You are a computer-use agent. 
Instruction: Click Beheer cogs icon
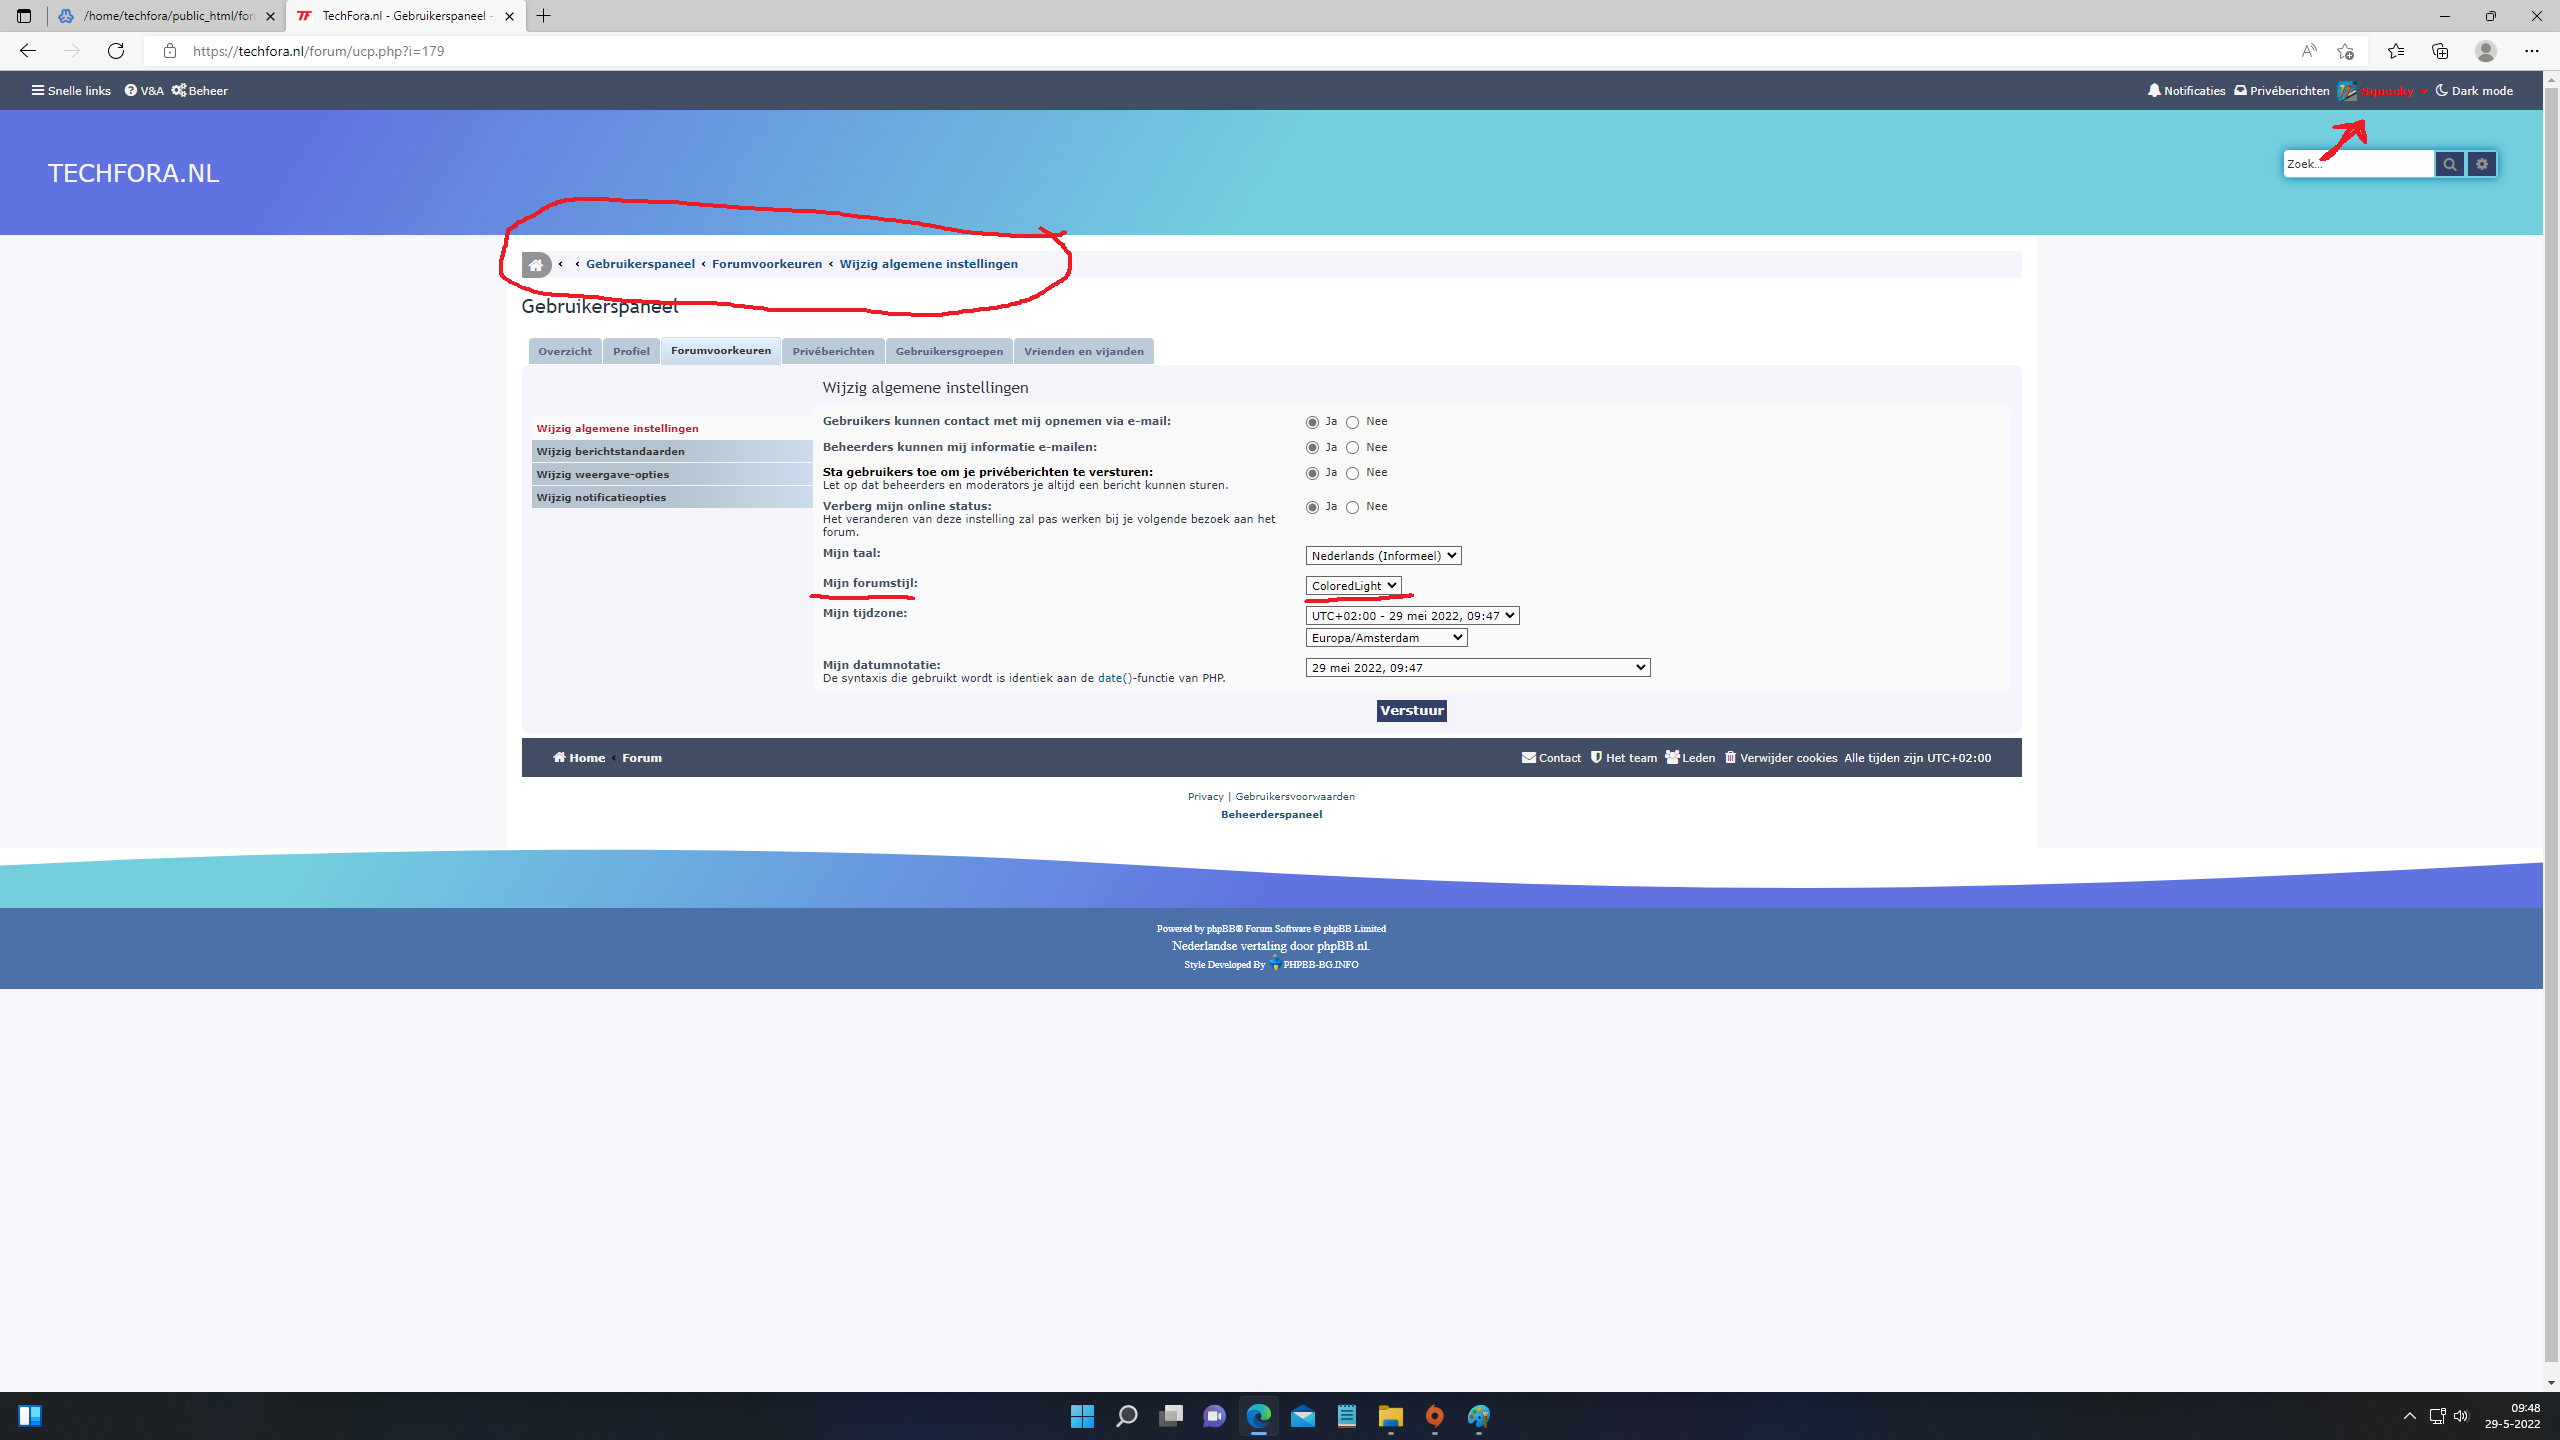pyautogui.click(x=179, y=91)
